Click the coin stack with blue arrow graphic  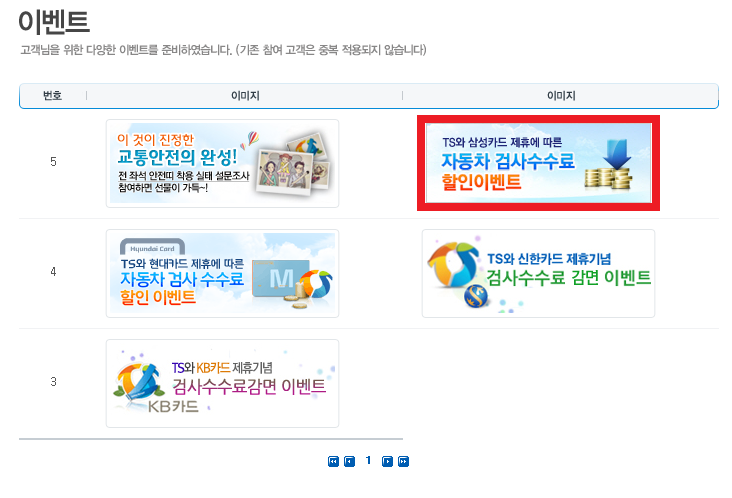[610, 166]
